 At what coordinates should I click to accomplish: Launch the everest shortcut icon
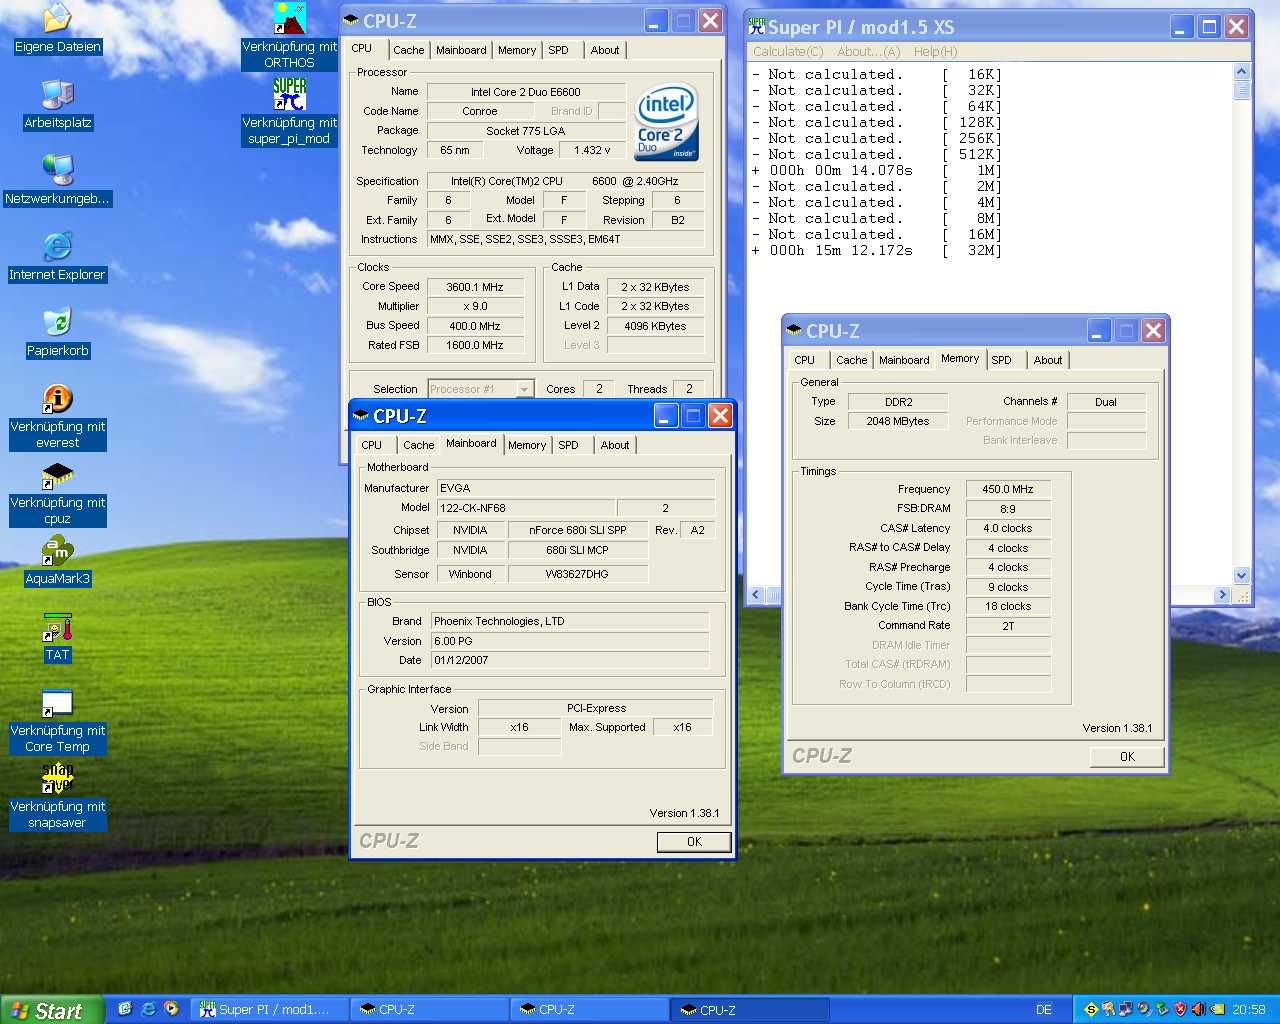[58, 399]
